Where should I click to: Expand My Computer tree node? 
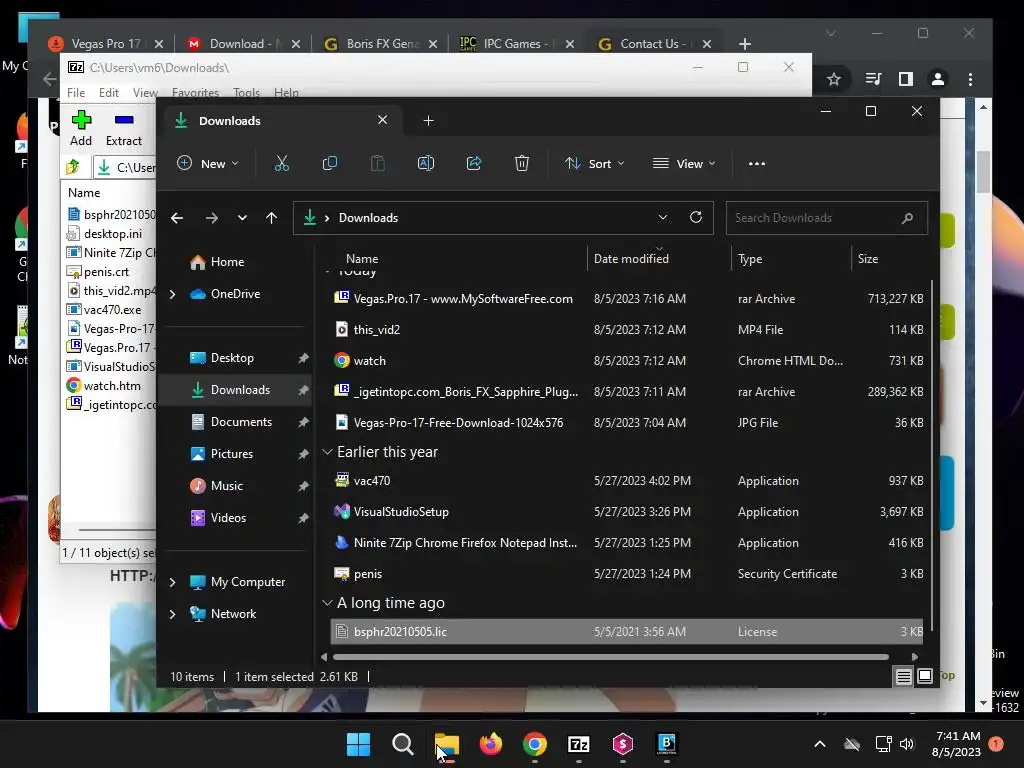pyautogui.click(x=172, y=582)
